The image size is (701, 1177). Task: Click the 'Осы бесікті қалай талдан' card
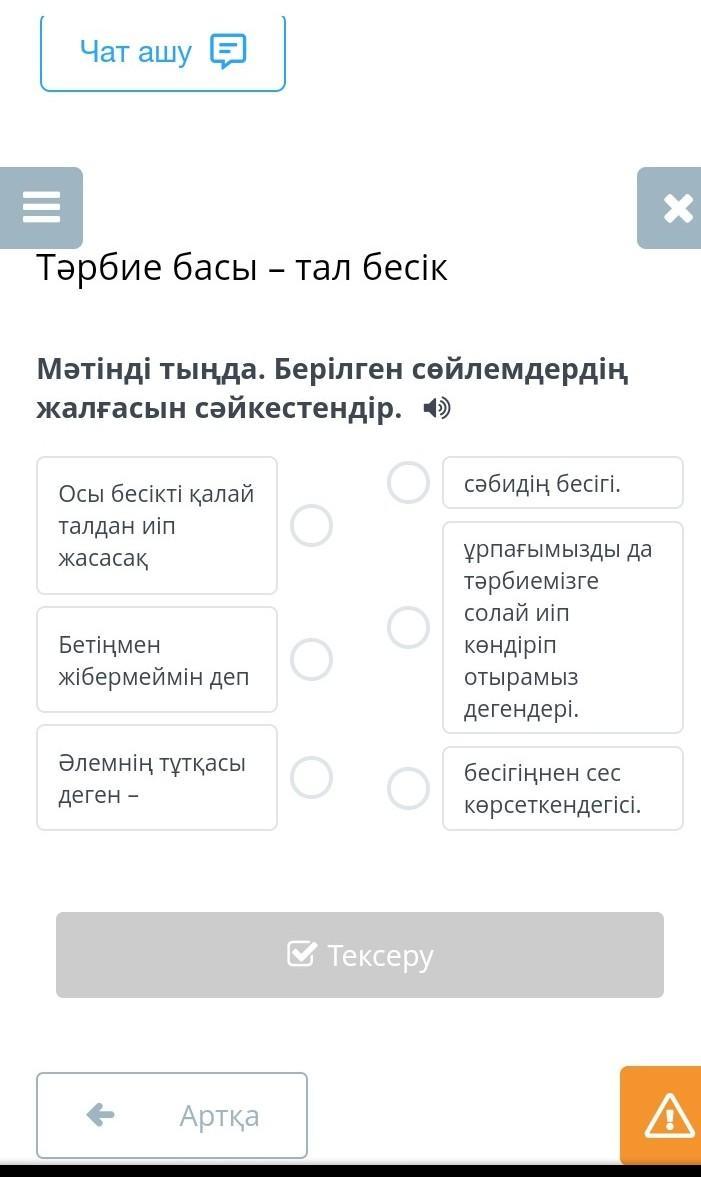[157, 525]
